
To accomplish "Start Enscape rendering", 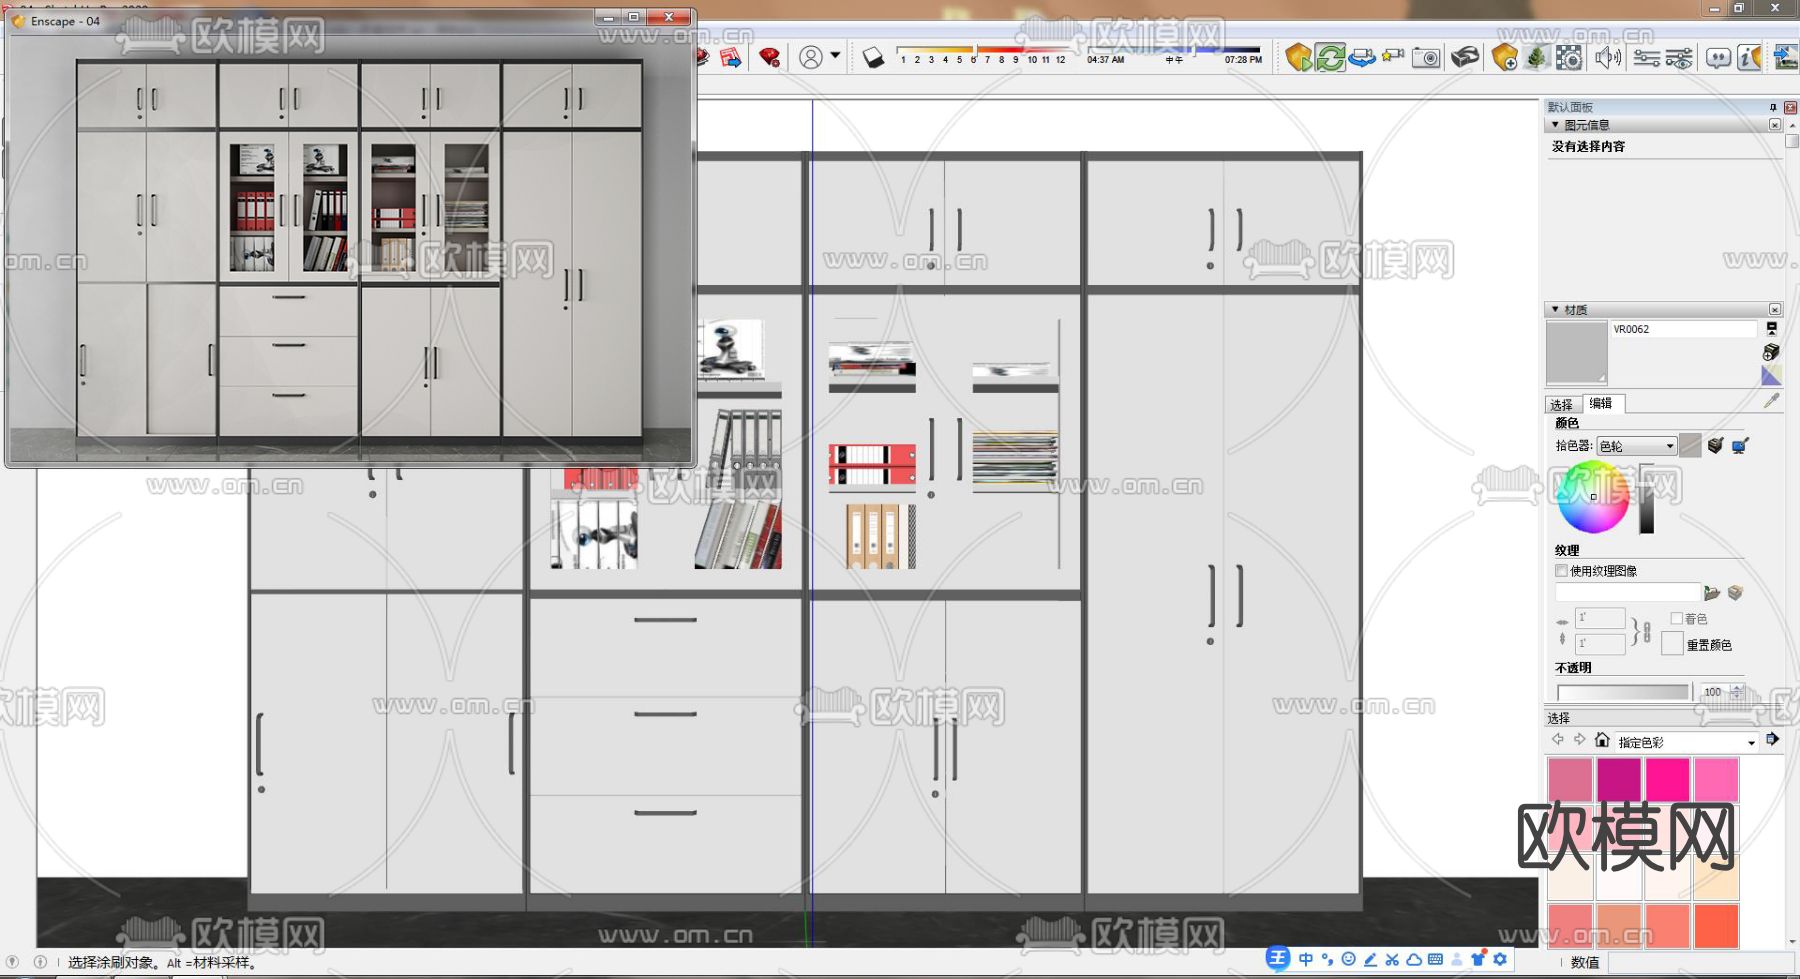I will (x=1298, y=58).
